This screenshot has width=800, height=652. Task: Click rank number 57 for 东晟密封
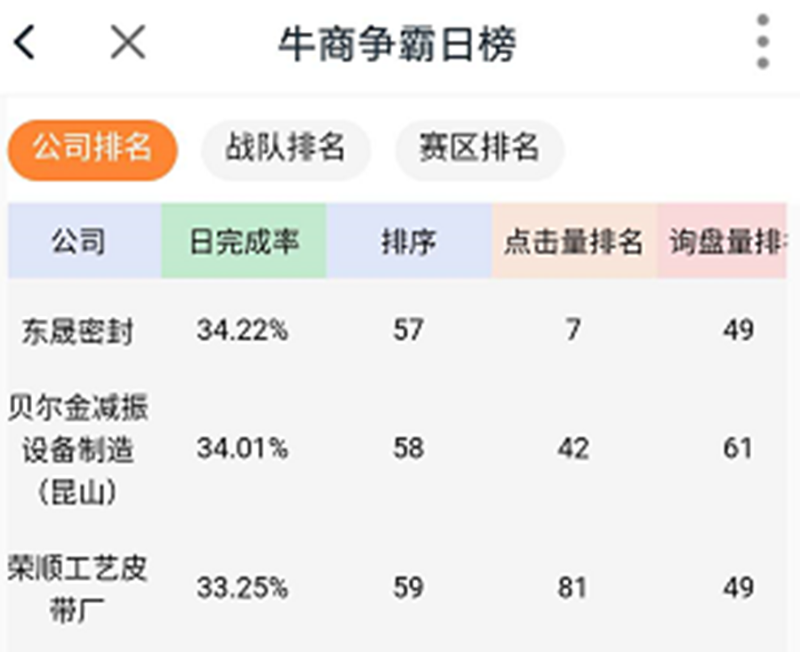tap(405, 329)
